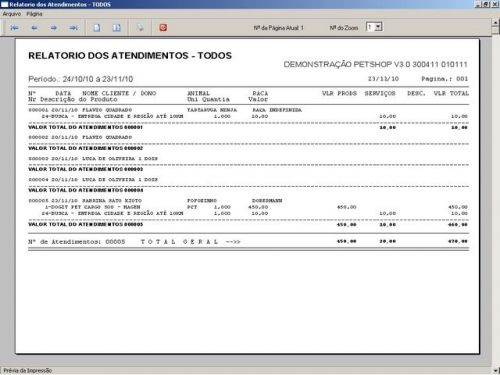
Task: Click scroll down arrow of vertical scrollbar
Action: [x=496, y=370]
